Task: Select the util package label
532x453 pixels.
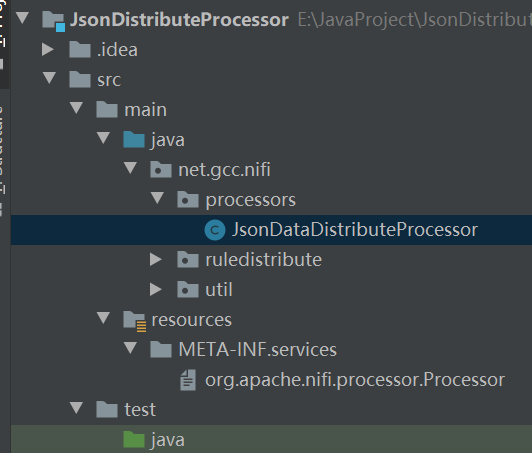Action: tap(219, 289)
